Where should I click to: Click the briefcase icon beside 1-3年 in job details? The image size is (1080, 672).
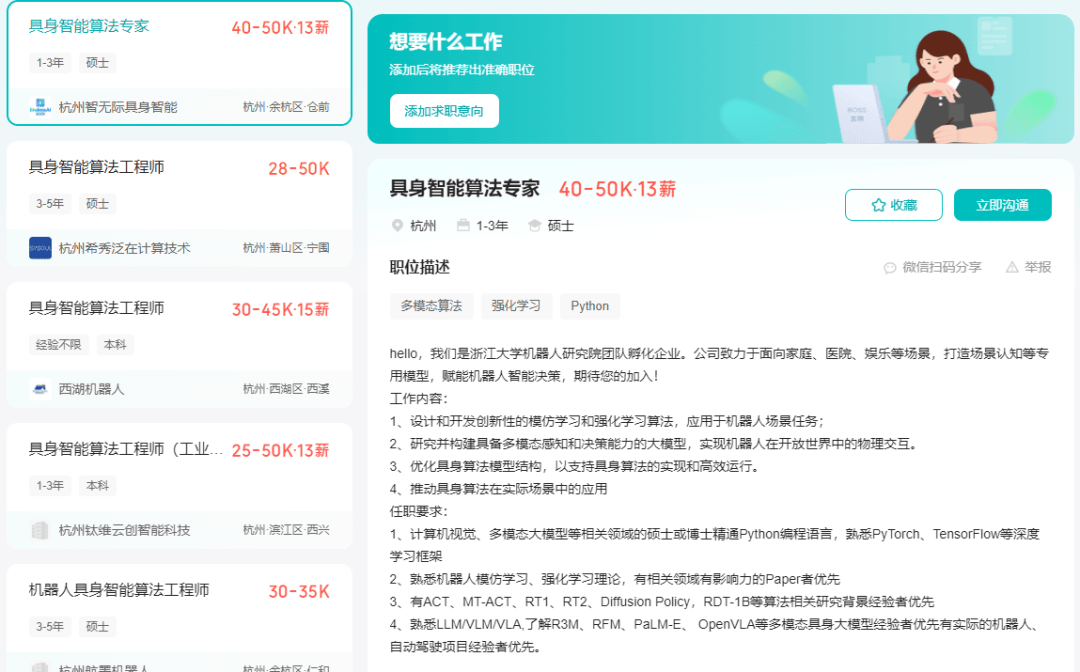click(463, 226)
